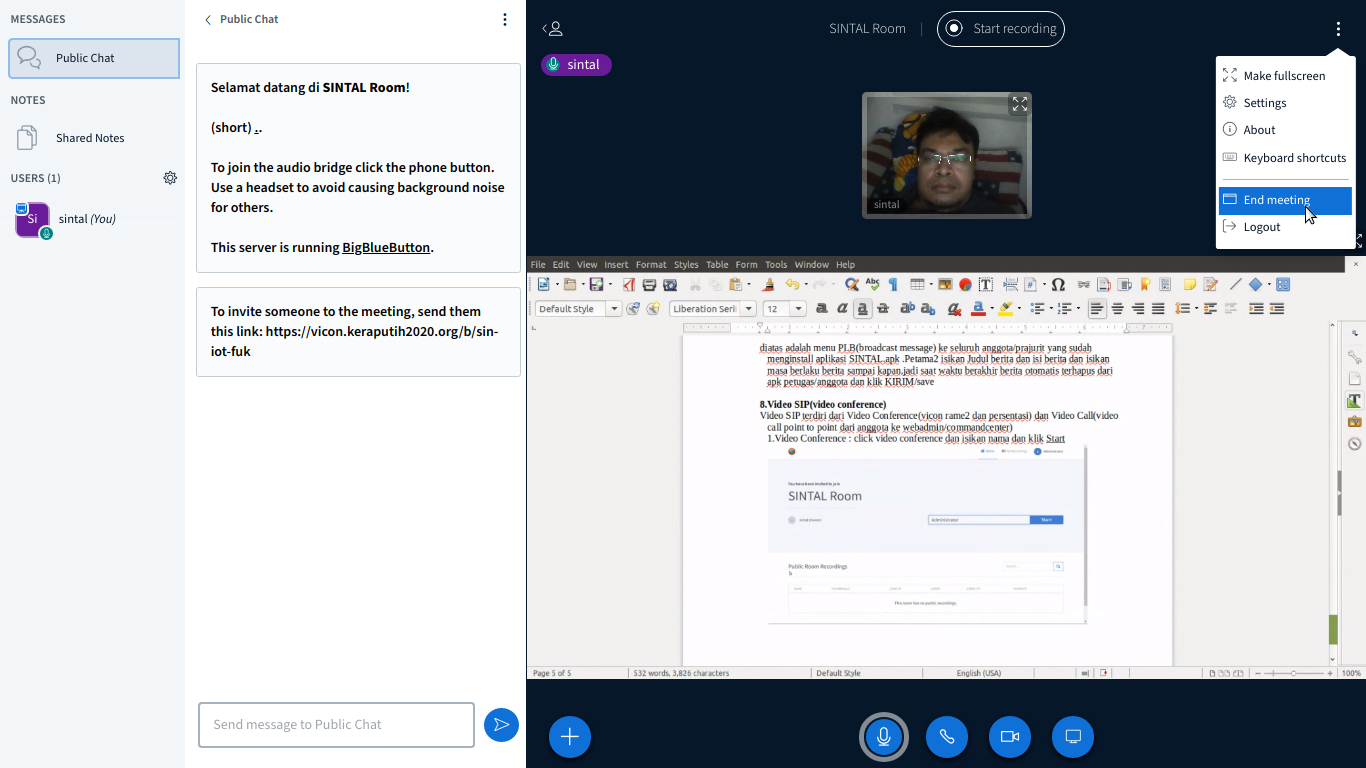The image size is (1366, 768).
Task: Click the Actions plus button
Action: pos(570,737)
